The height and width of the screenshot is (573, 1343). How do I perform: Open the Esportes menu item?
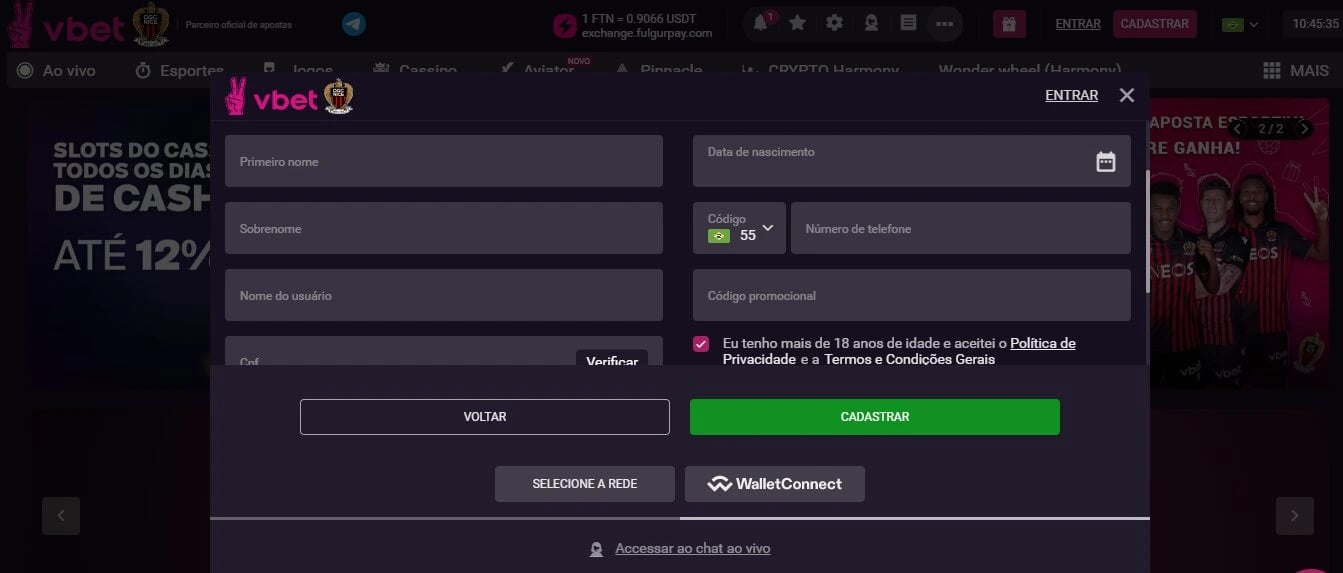(179, 71)
